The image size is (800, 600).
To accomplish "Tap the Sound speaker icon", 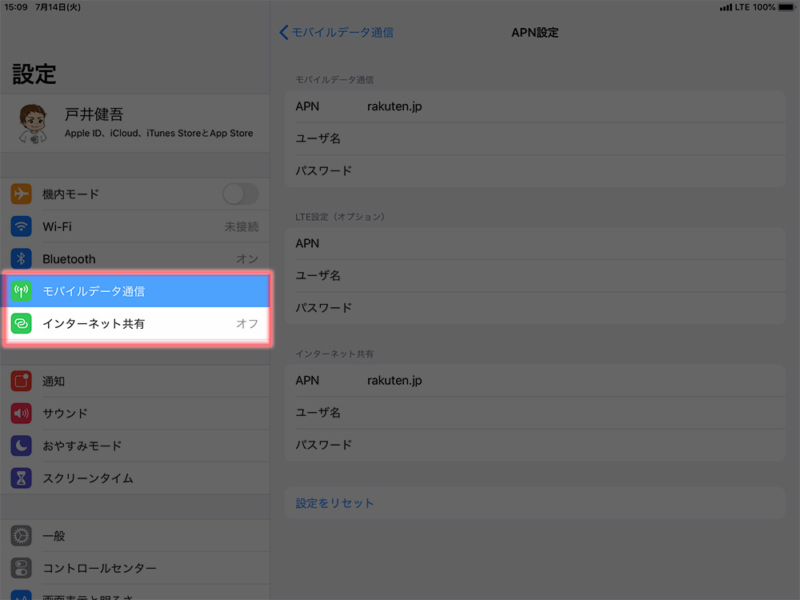I will (21, 413).
